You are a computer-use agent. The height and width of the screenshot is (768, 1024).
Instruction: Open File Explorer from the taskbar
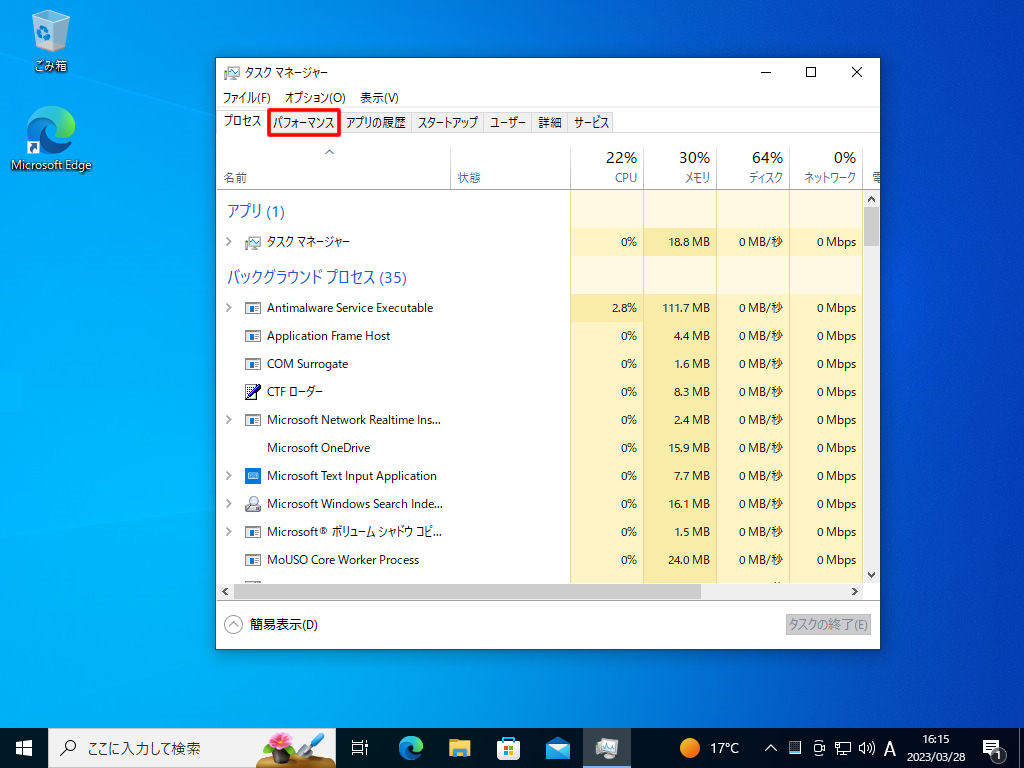pyautogui.click(x=460, y=748)
